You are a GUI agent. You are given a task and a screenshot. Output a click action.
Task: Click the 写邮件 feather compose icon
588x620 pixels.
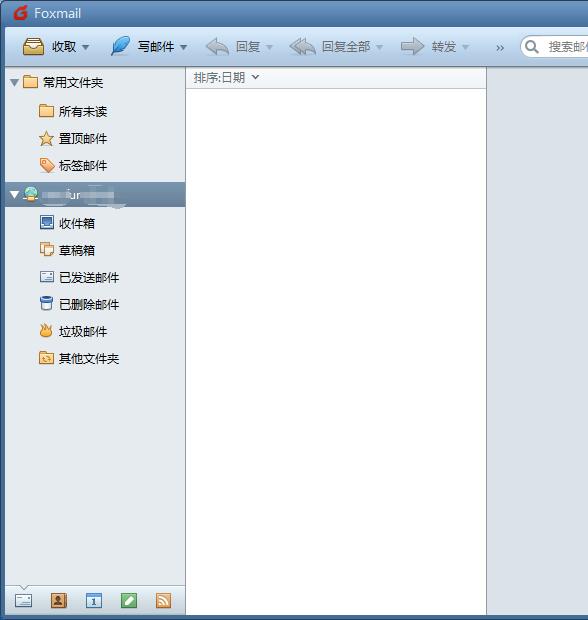pos(120,46)
